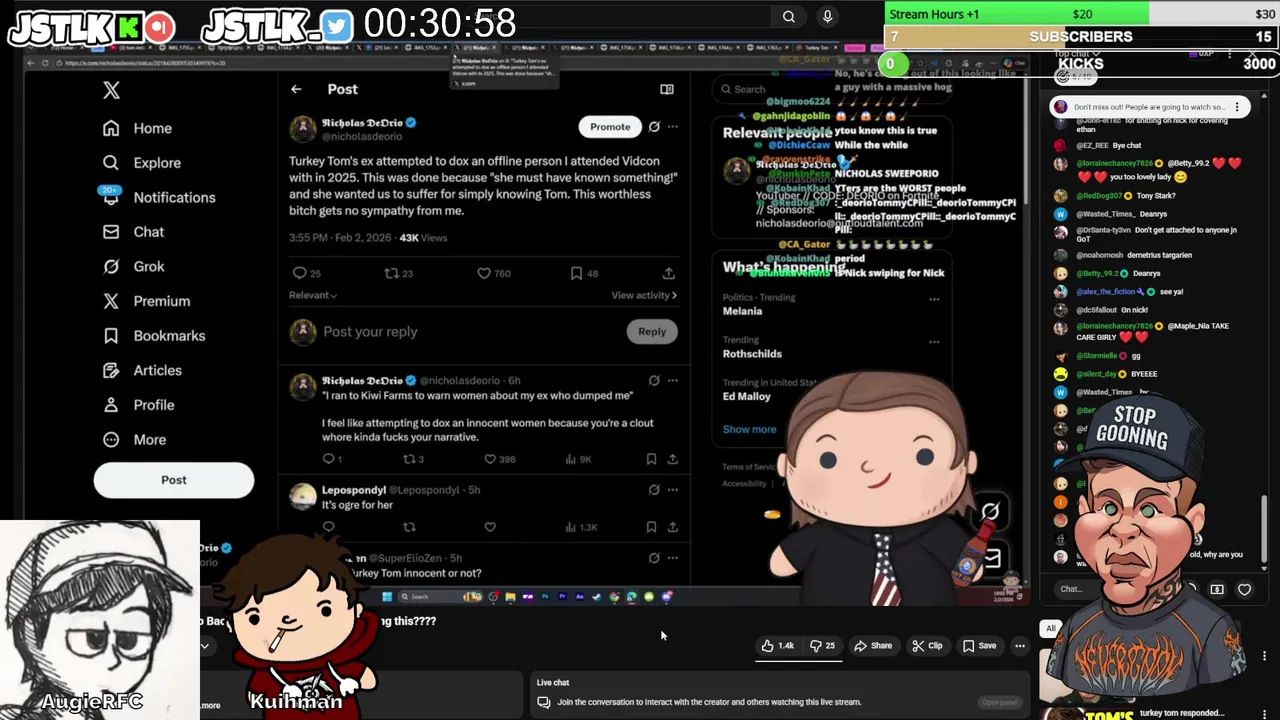Open three-dot menu on main post
1280x720 pixels.
pyautogui.click(x=673, y=127)
